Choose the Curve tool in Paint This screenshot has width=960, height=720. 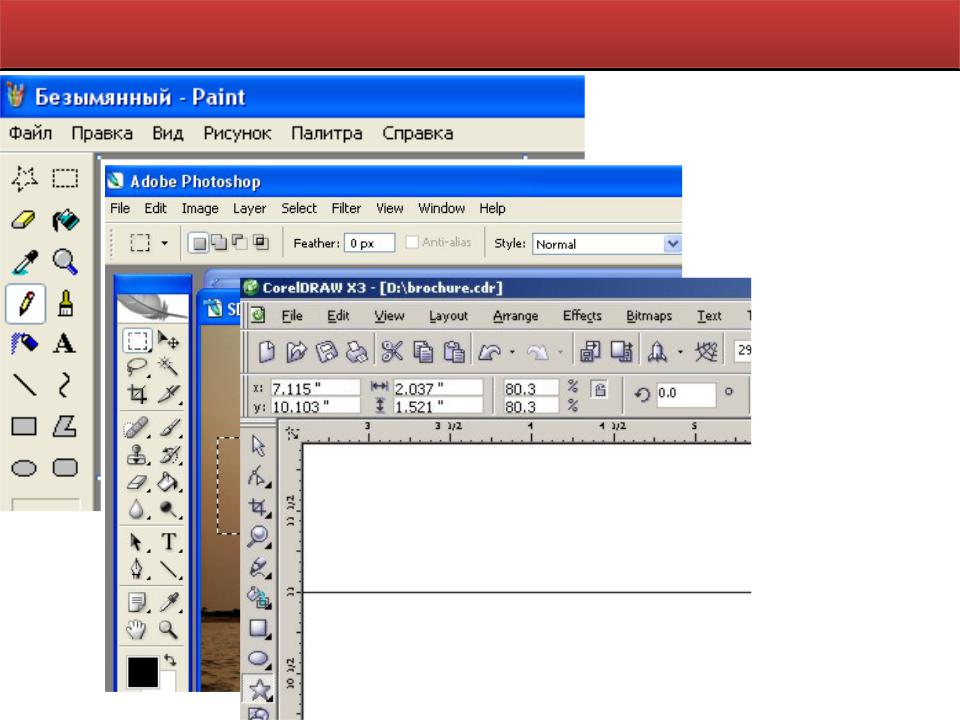(x=65, y=385)
